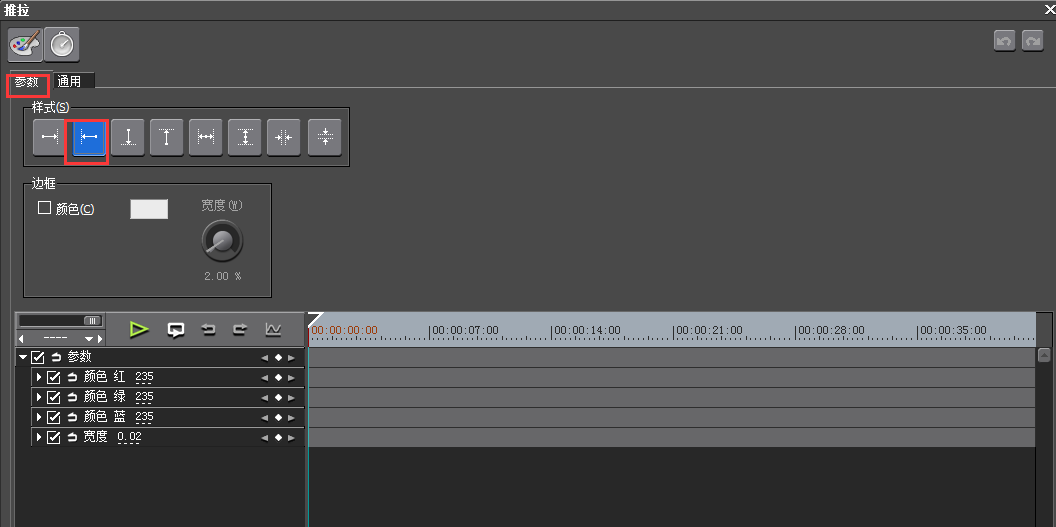This screenshot has width=1056, height=527.
Task: Go to next keyframe on 参数 row
Action: coord(292,358)
